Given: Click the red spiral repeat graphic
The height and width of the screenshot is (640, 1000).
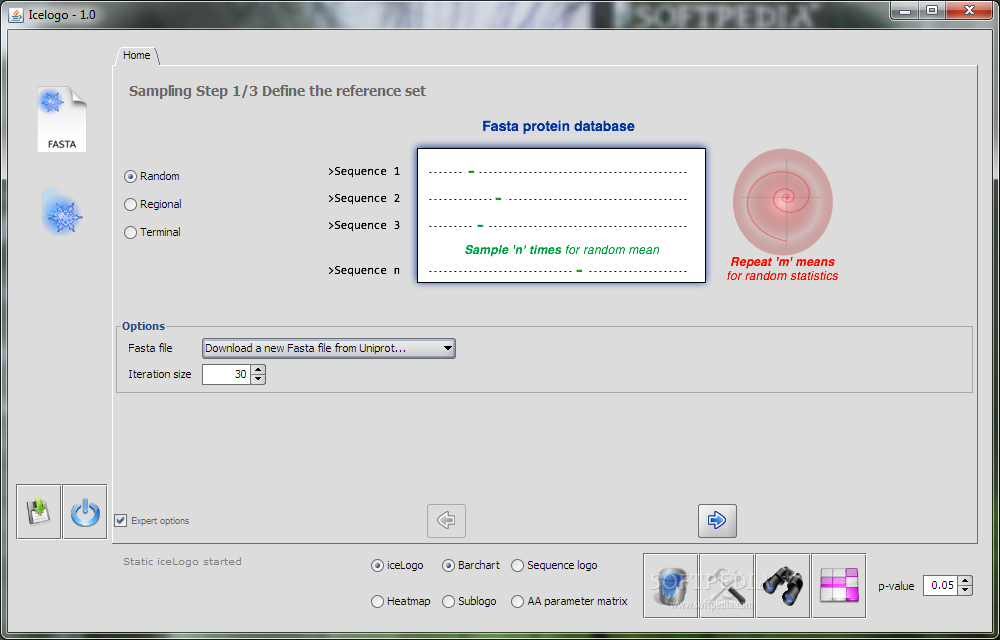Looking at the screenshot, I should point(783,201).
